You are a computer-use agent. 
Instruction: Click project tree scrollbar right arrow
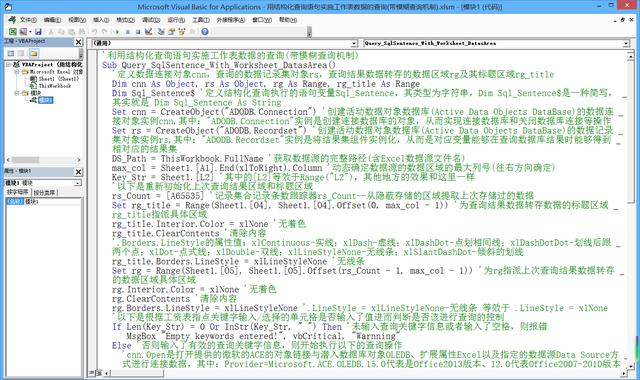[x=79, y=160]
